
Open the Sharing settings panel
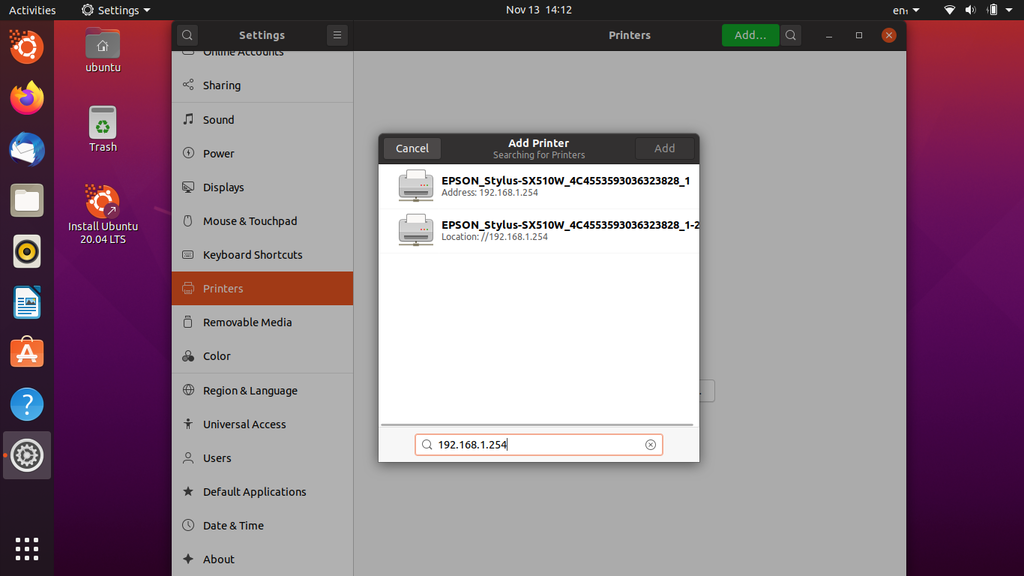coord(263,86)
